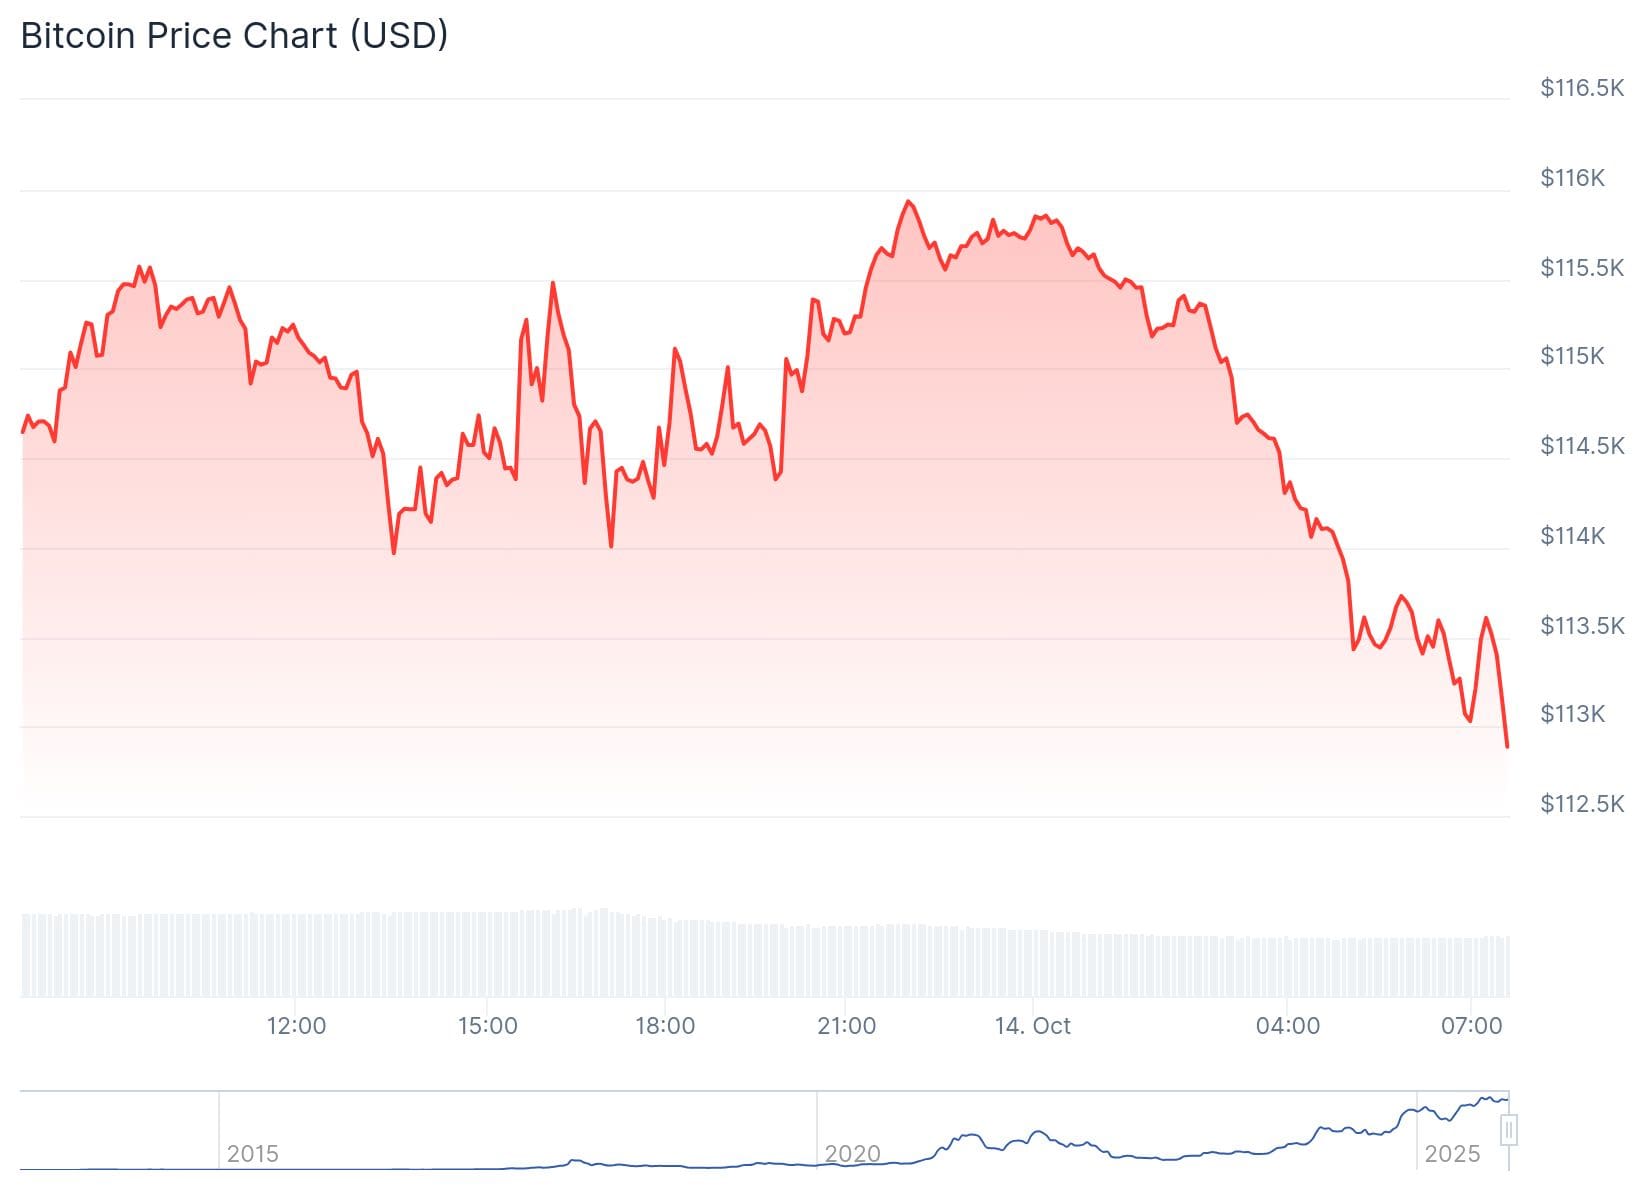The height and width of the screenshot is (1200, 1644).
Task: Click 2015 in the navigator timeline
Action: 252,1154
